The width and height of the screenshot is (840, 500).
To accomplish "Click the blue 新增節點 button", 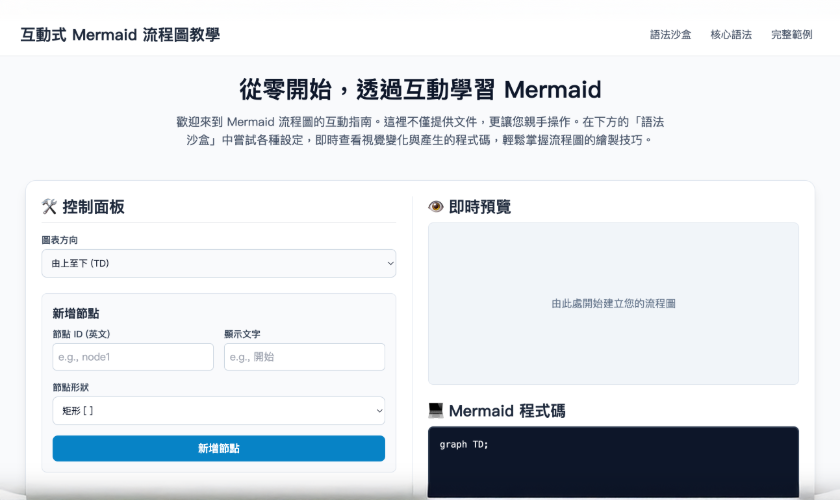I will 219,448.
